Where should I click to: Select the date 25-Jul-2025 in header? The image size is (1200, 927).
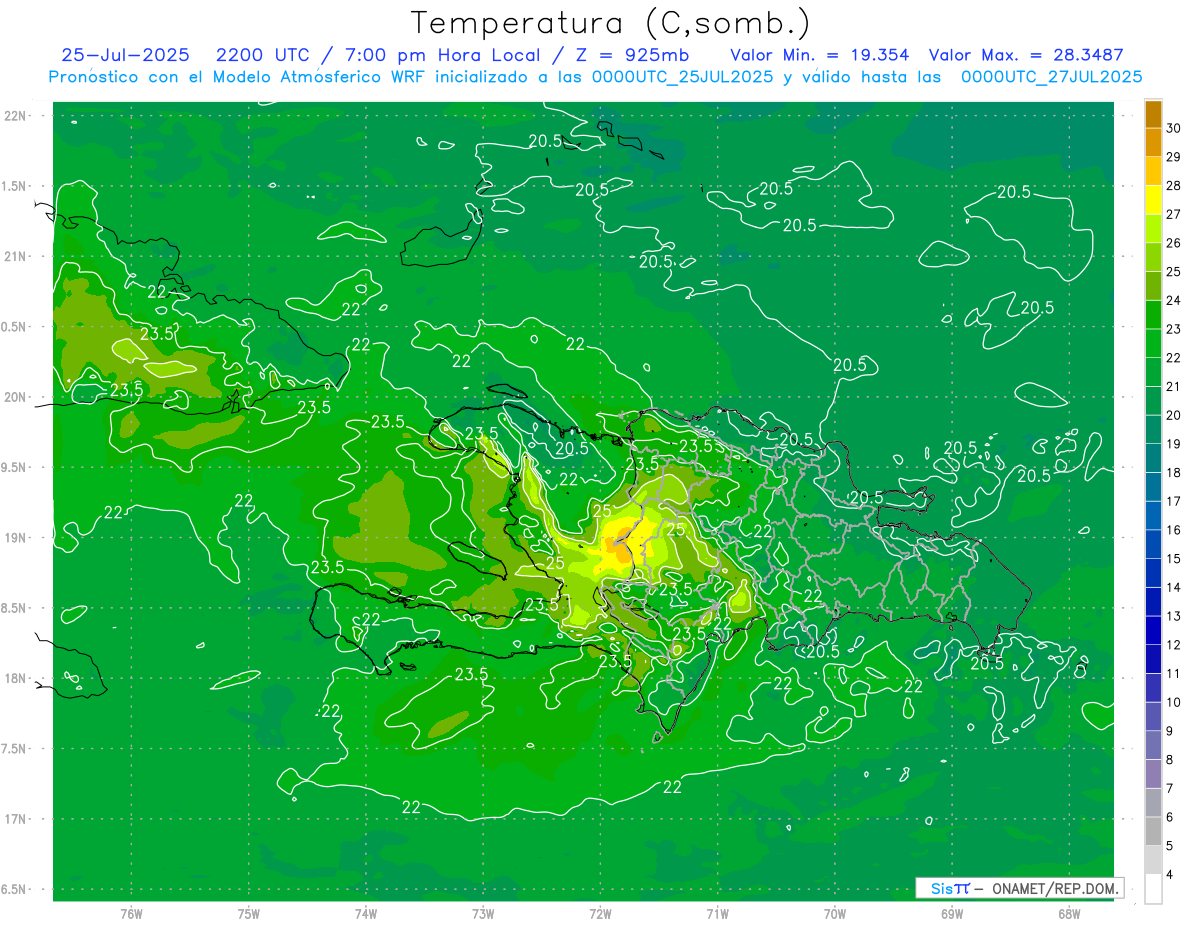click(x=125, y=55)
